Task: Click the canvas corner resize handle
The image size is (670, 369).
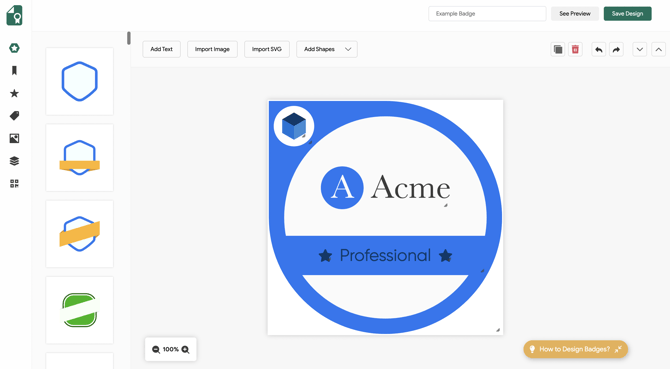Action: pos(498,330)
